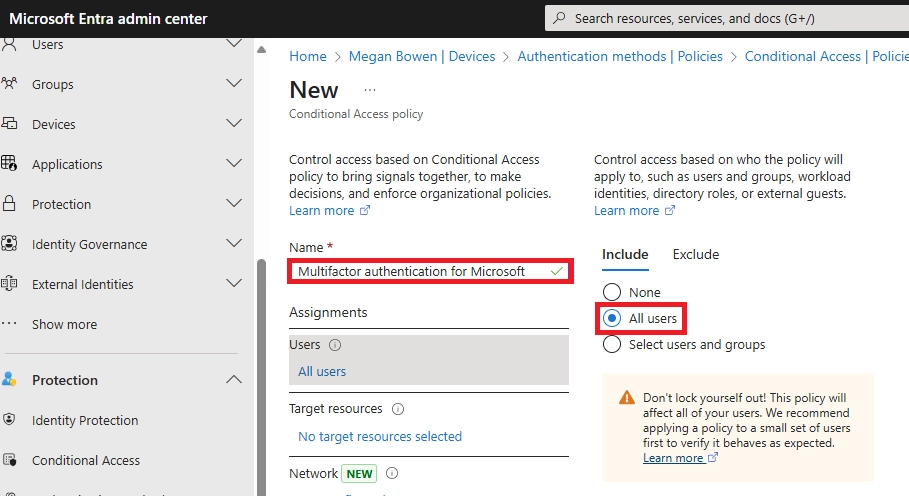Click the External Identities icon
Image resolution: width=909 pixels, height=496 pixels.
[9, 283]
